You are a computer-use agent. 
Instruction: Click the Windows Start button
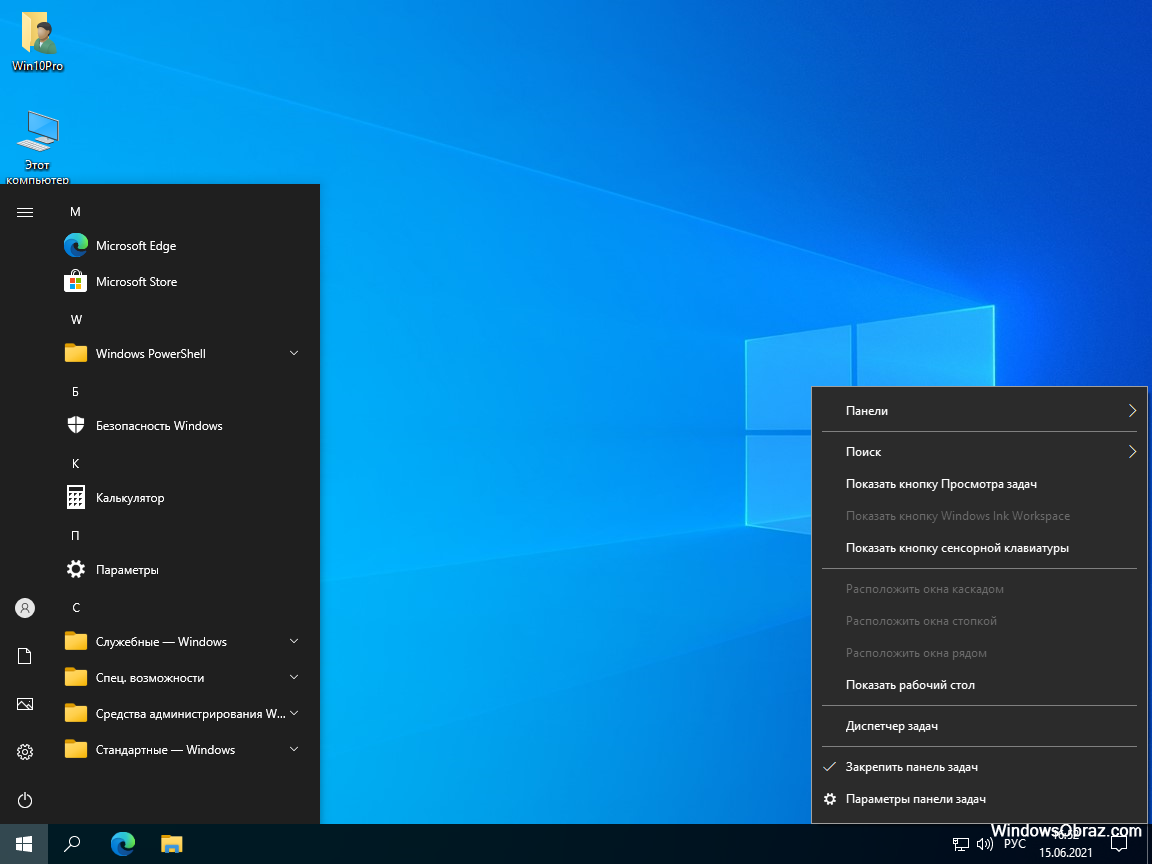point(24,844)
